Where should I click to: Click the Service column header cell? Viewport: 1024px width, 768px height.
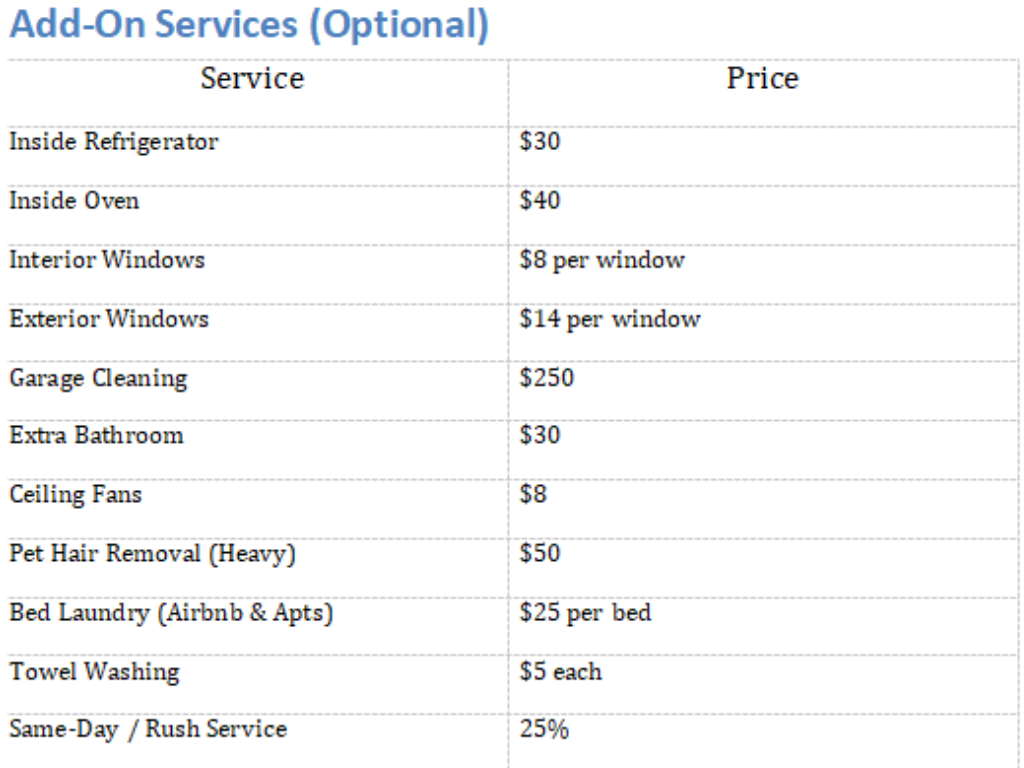pyautogui.click(x=252, y=78)
